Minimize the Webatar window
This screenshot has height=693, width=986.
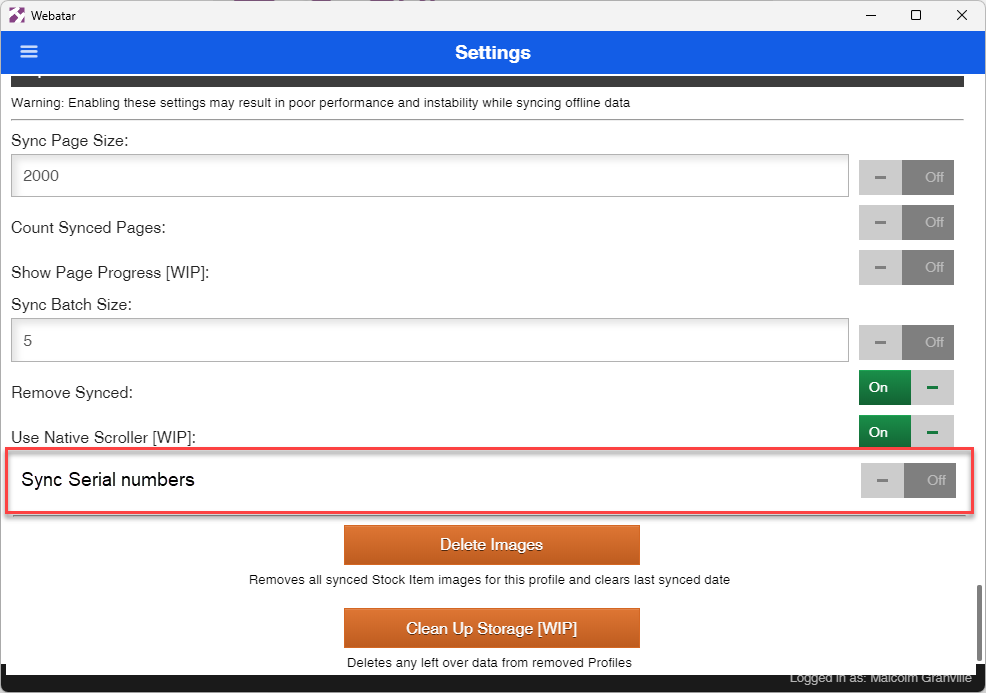pos(869,15)
